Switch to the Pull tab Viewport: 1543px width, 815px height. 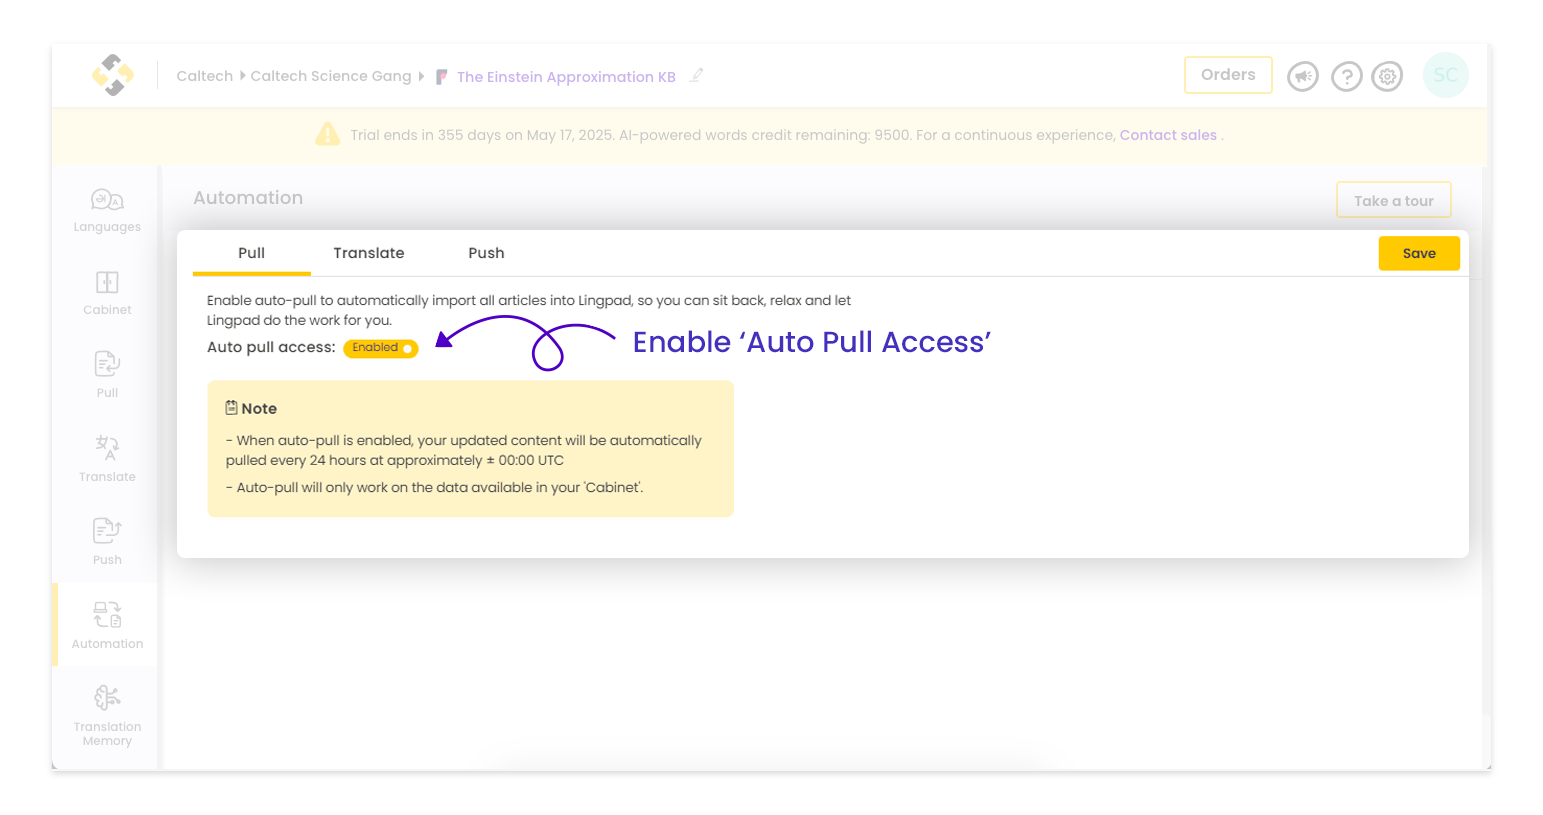click(251, 253)
